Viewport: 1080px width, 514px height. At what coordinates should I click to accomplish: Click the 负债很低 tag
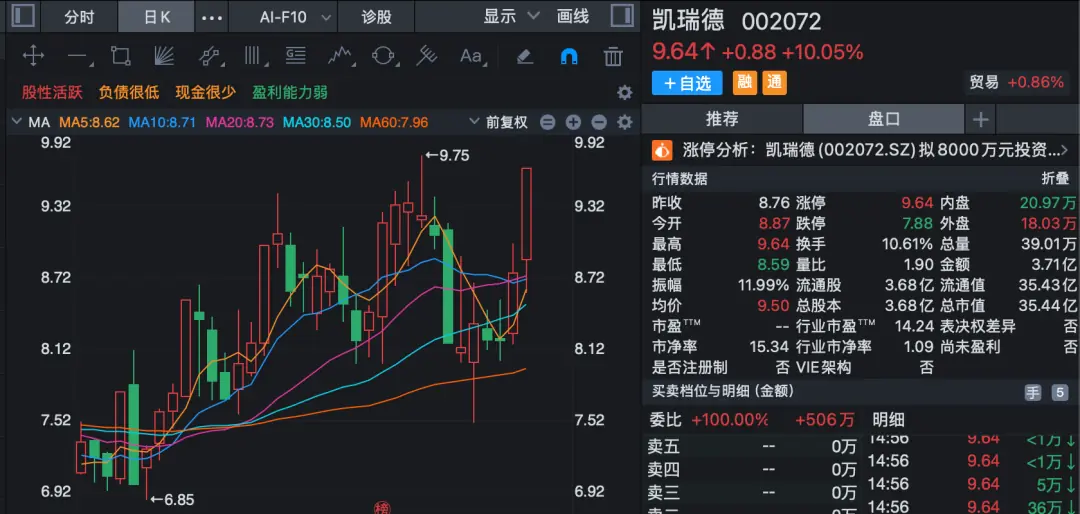(129, 92)
